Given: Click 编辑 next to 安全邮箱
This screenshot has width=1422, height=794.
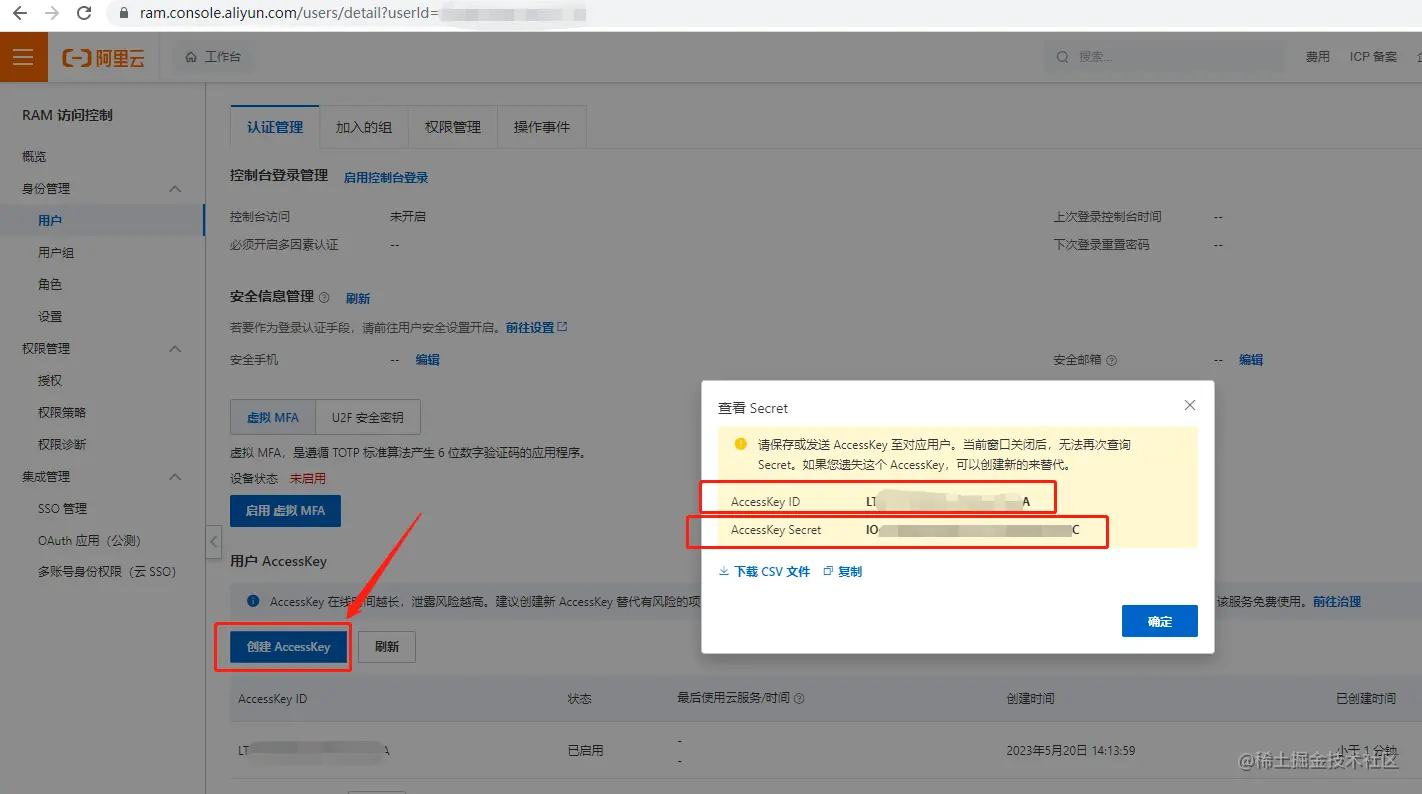Looking at the screenshot, I should 1251,360.
